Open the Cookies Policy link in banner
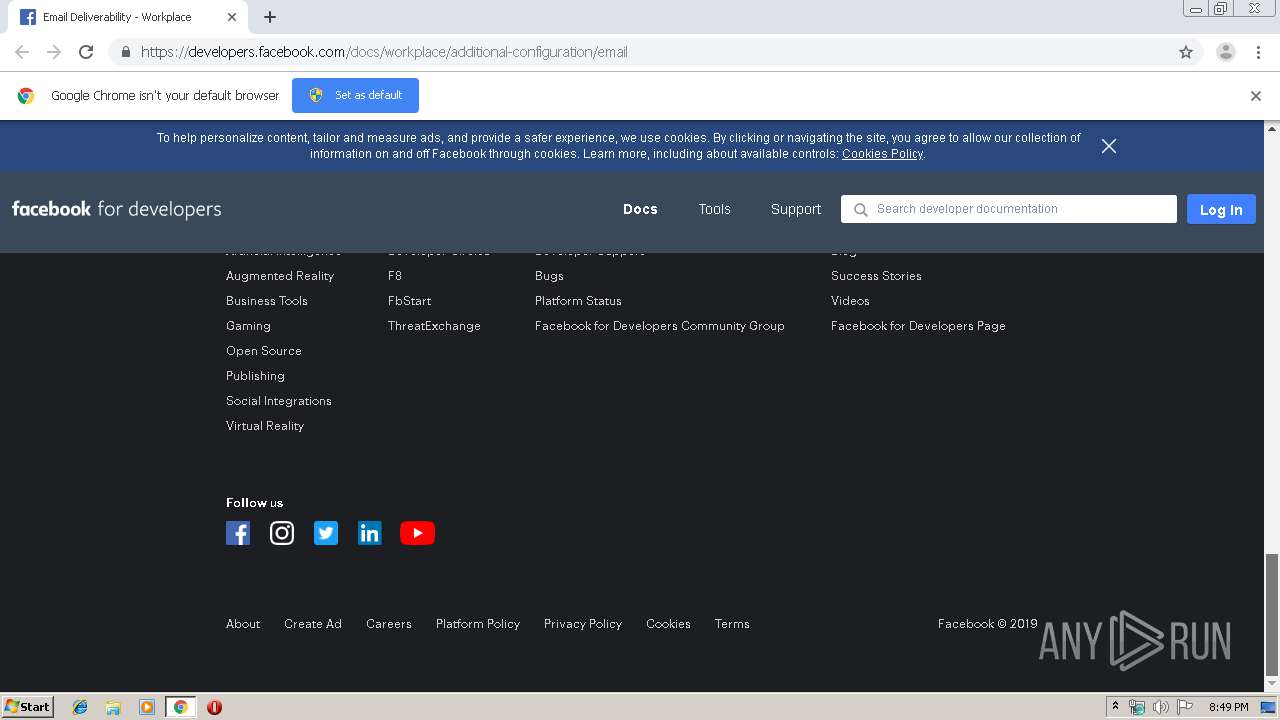Viewport: 1280px width, 720px height. [x=882, y=154]
